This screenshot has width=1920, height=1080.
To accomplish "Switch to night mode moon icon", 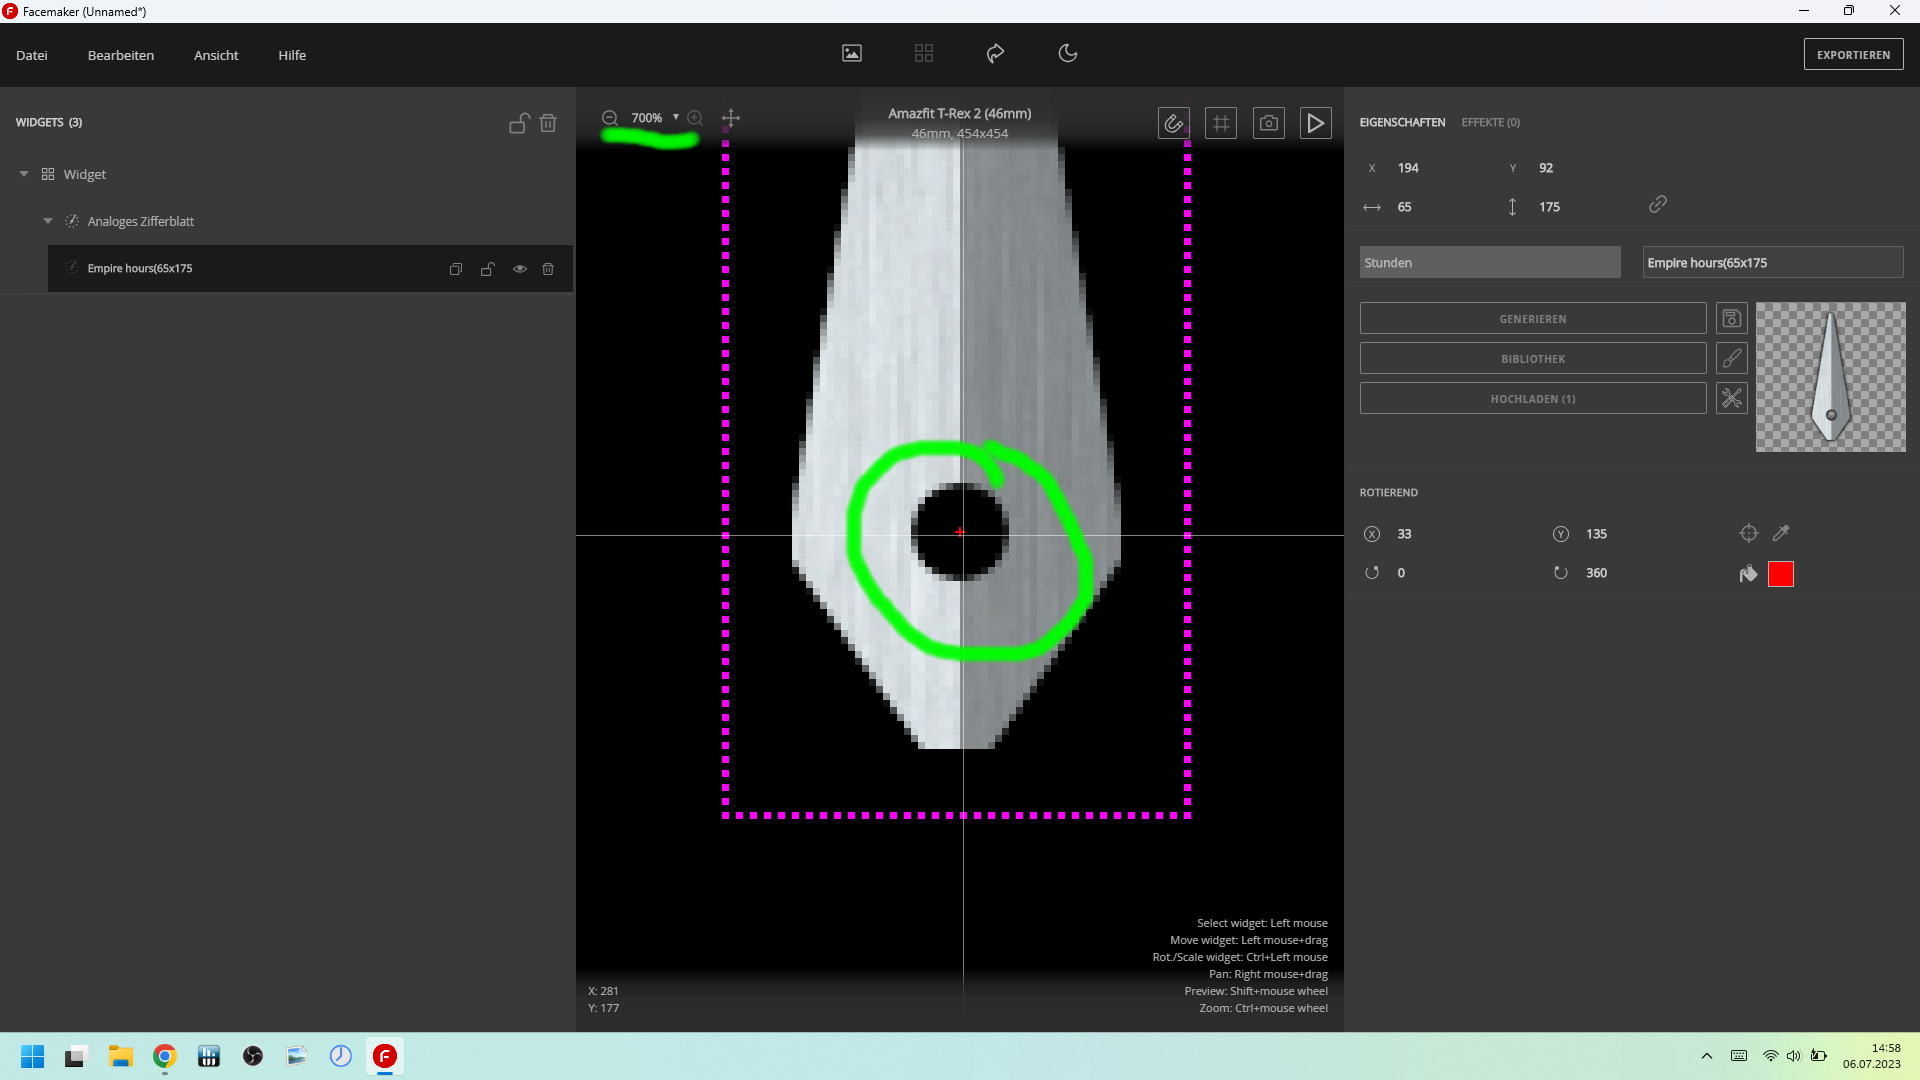I will [1068, 53].
